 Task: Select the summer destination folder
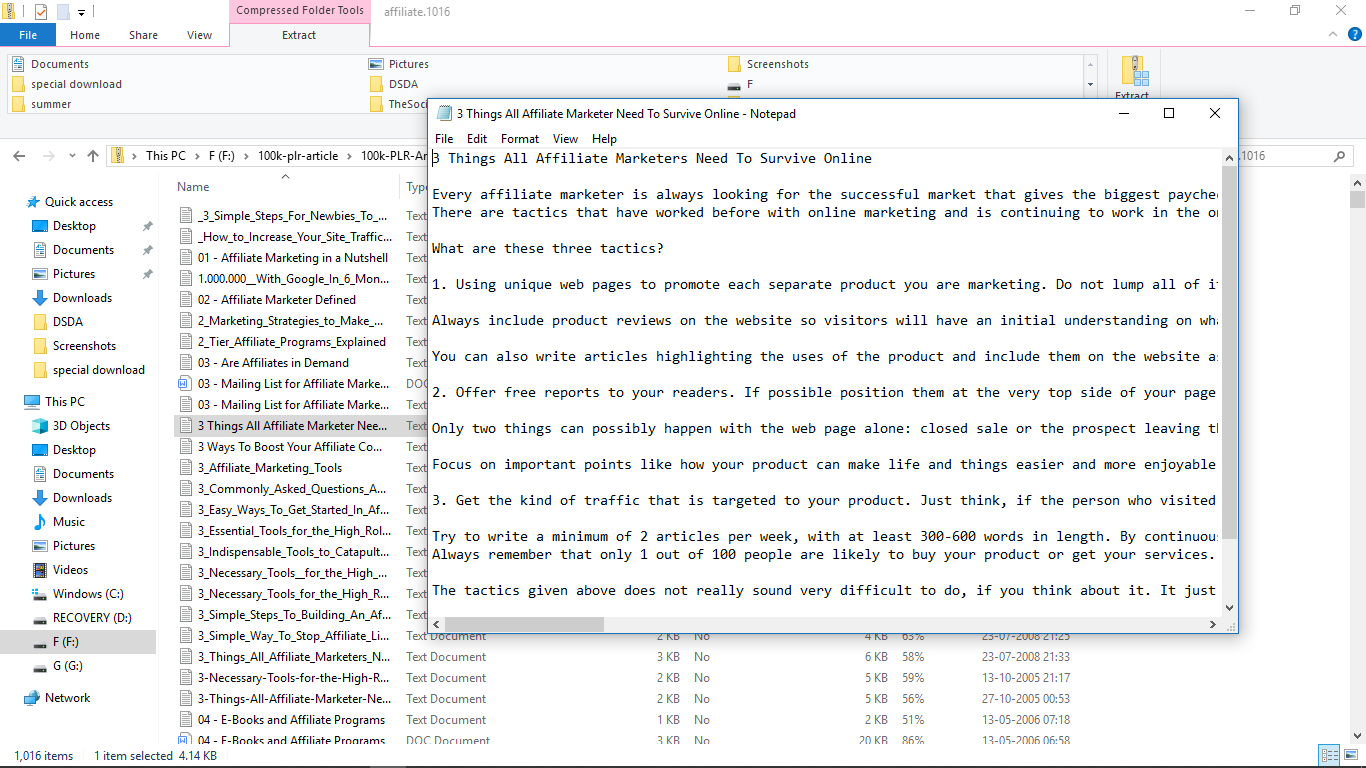[51, 104]
